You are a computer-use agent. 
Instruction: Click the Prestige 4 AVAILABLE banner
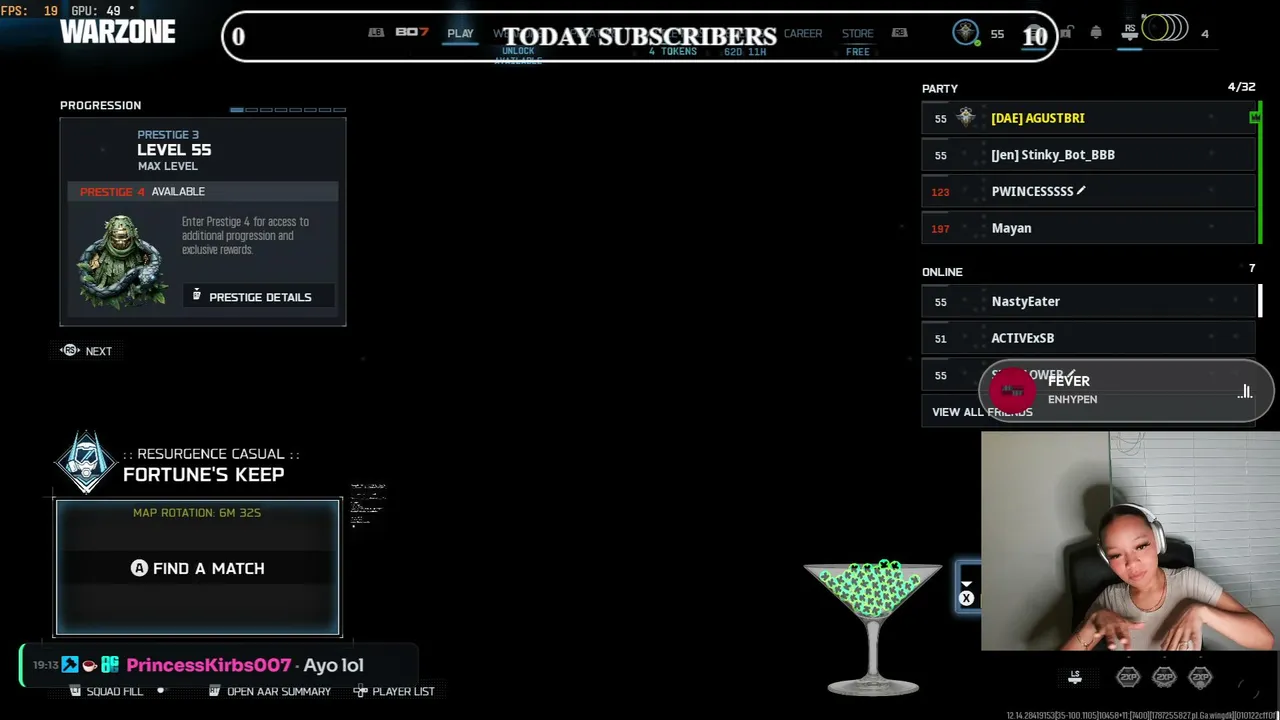[x=203, y=191]
